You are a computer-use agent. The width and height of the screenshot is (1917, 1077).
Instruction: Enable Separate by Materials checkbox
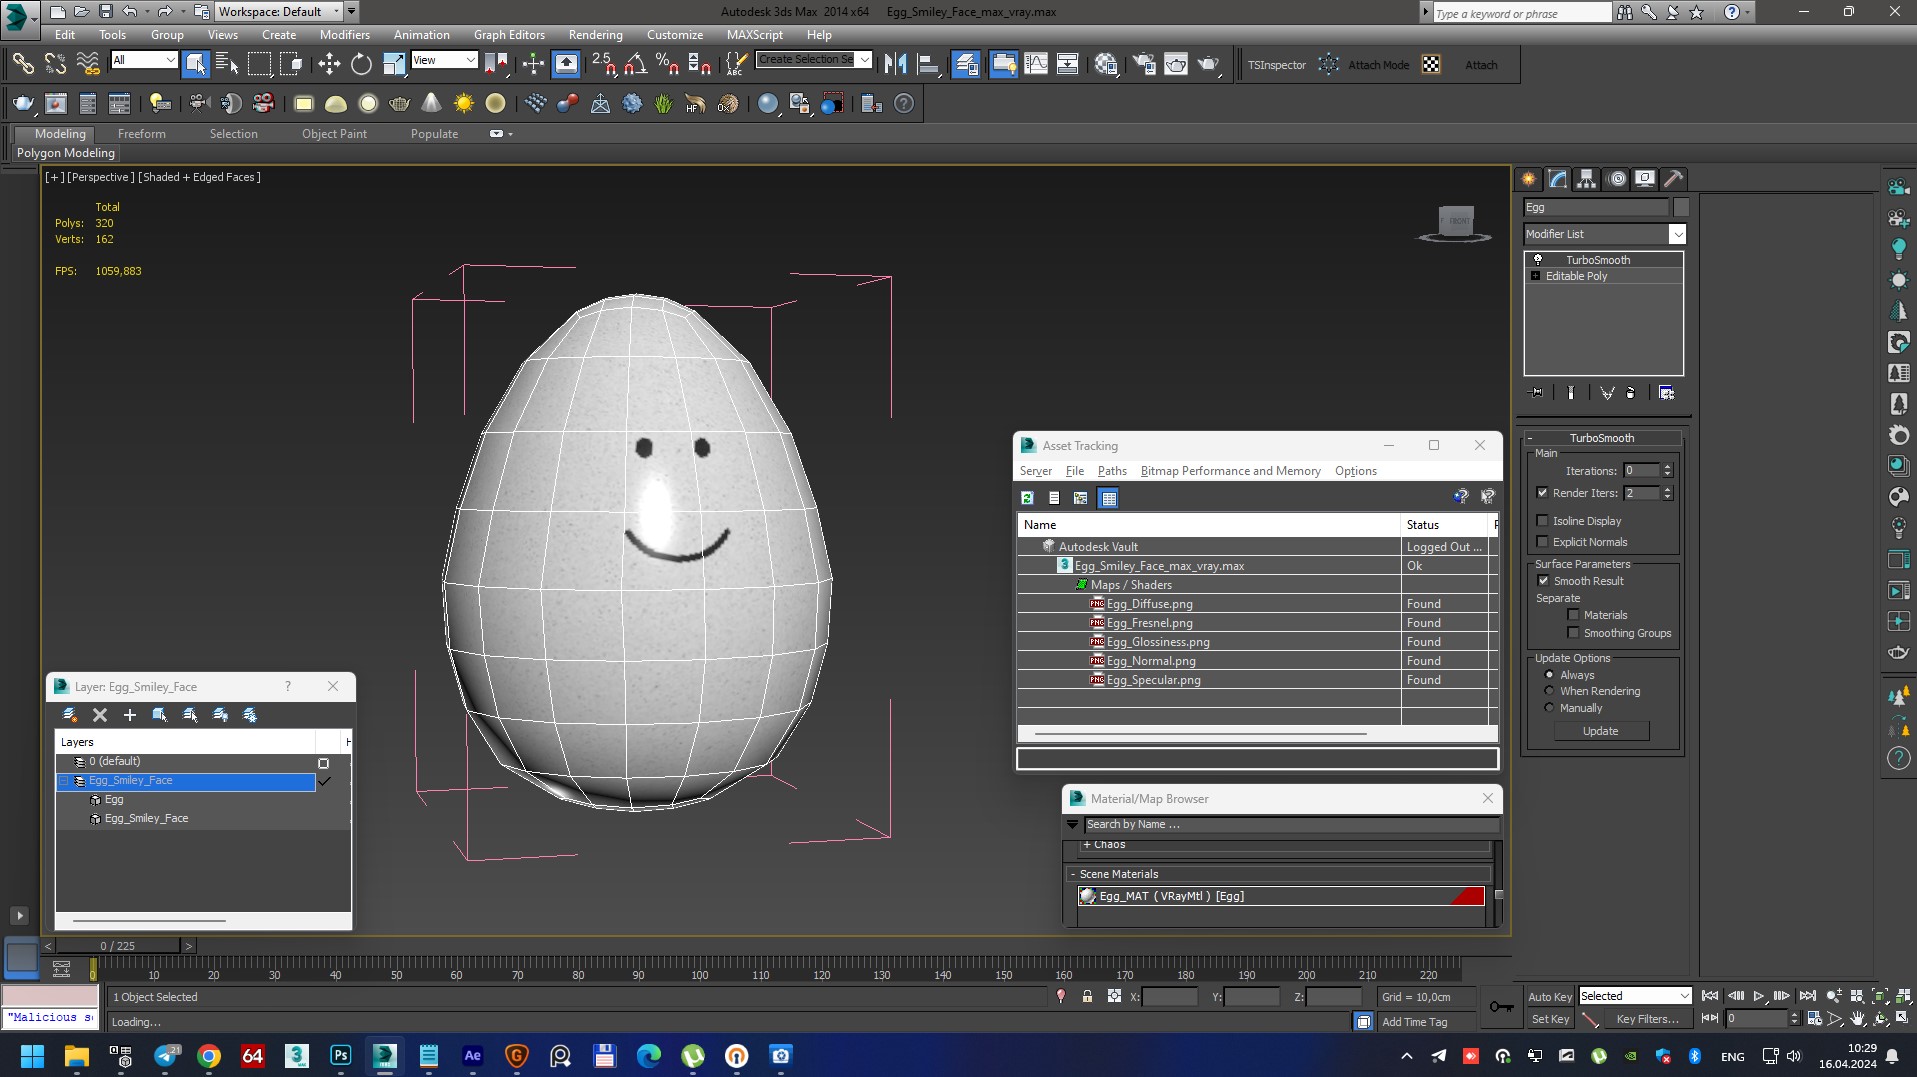coord(1573,615)
